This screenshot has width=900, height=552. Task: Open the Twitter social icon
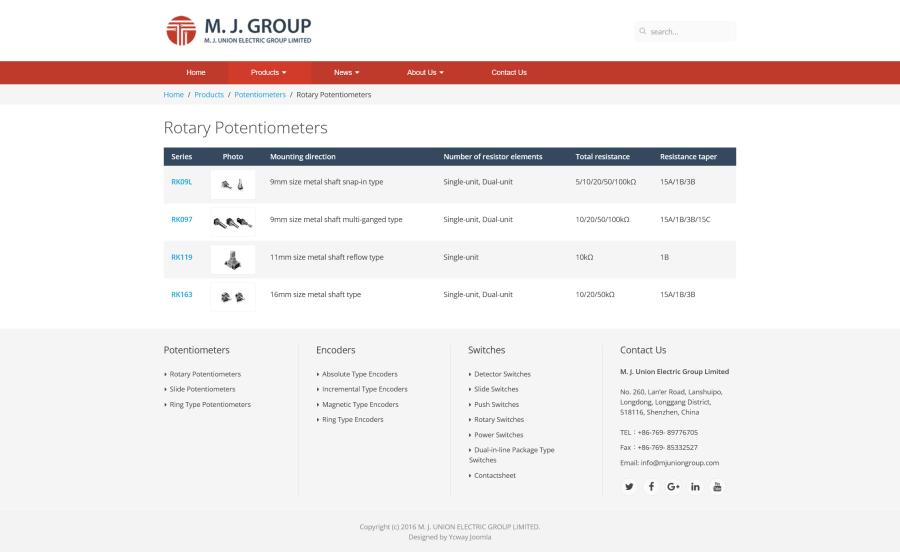(629, 486)
